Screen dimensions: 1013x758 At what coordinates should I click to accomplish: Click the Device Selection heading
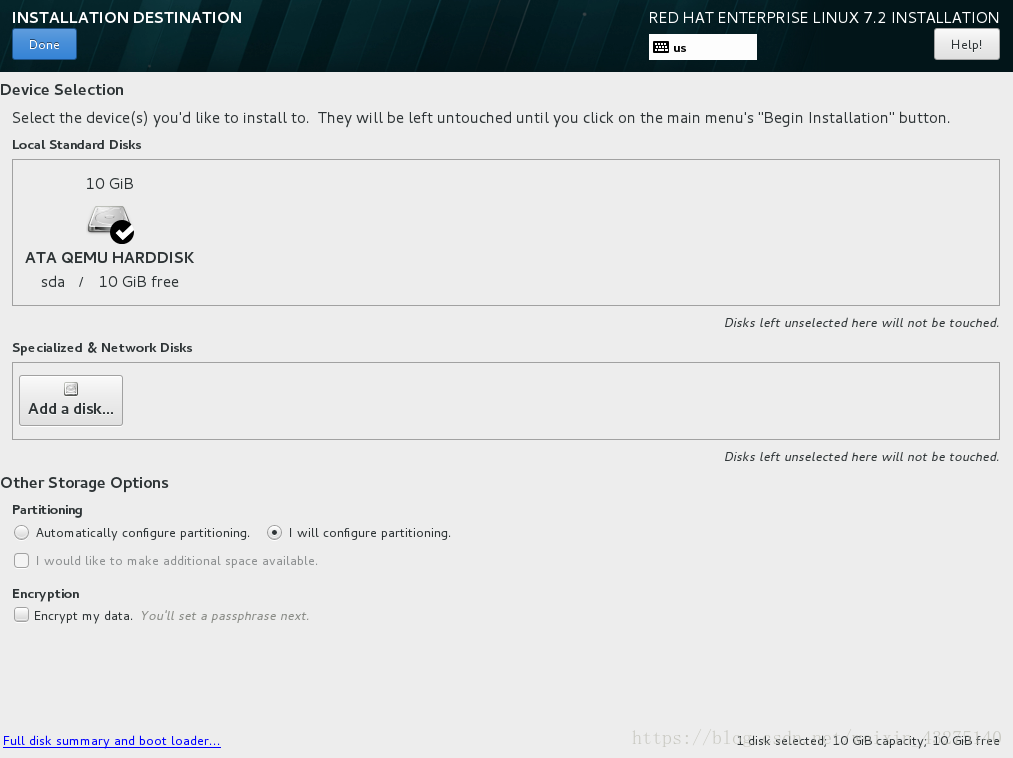pyautogui.click(x=62, y=90)
